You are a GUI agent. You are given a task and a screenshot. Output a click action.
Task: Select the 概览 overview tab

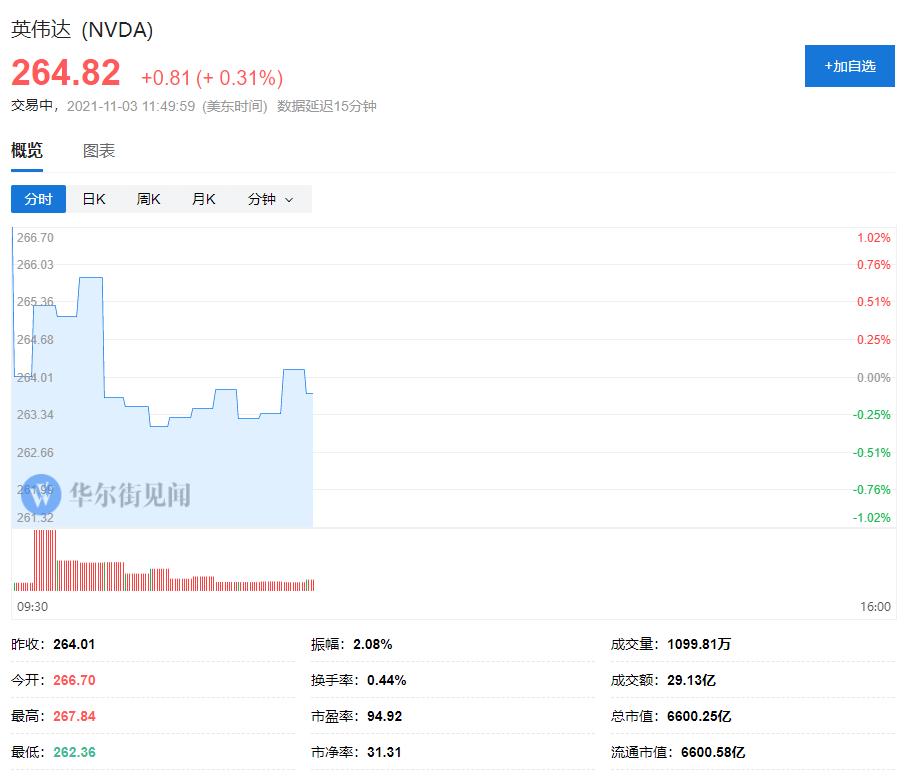[27, 151]
